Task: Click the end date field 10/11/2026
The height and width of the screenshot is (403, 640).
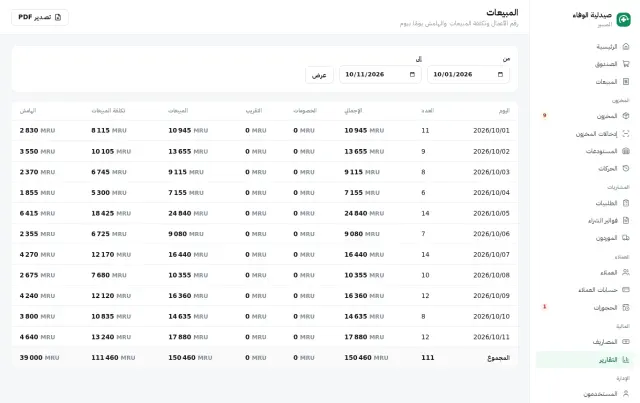Action: [x=380, y=75]
